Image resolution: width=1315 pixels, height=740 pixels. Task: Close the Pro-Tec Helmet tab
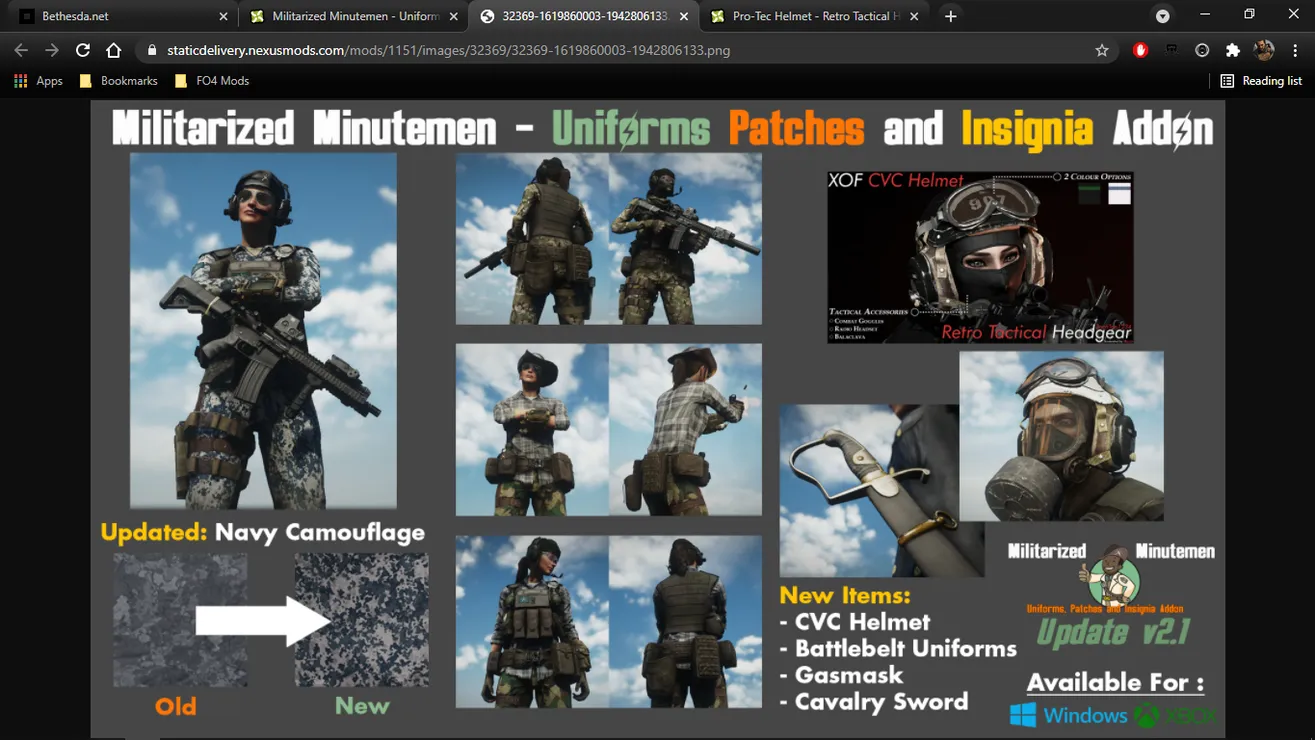(x=913, y=16)
